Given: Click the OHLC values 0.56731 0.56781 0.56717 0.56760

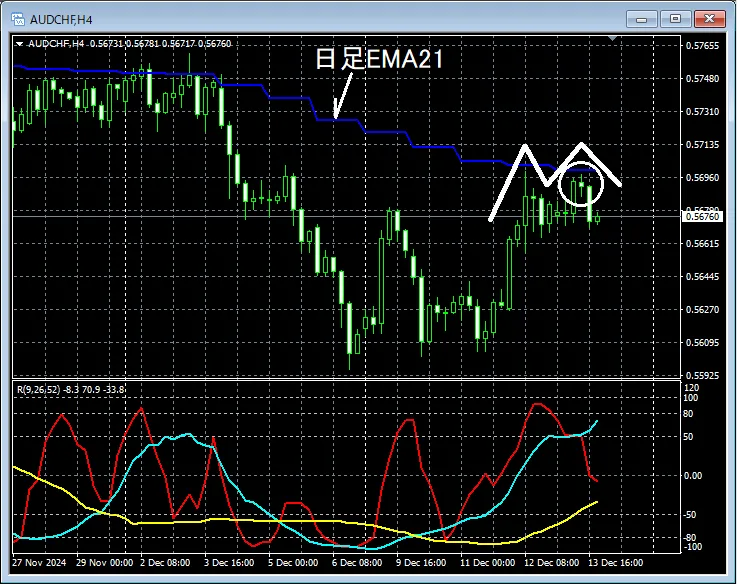Looking at the screenshot, I should [x=160, y=44].
